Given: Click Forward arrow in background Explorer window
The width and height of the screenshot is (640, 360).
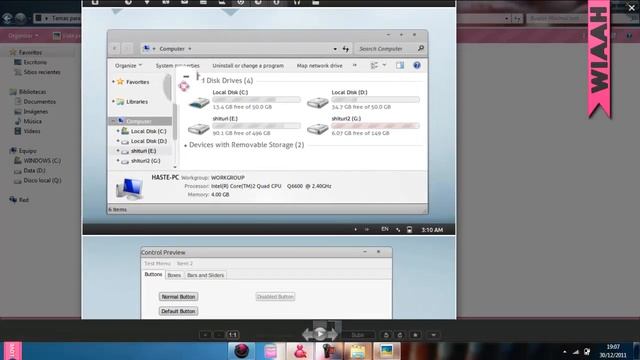Looking at the screenshot, I should point(20,18).
